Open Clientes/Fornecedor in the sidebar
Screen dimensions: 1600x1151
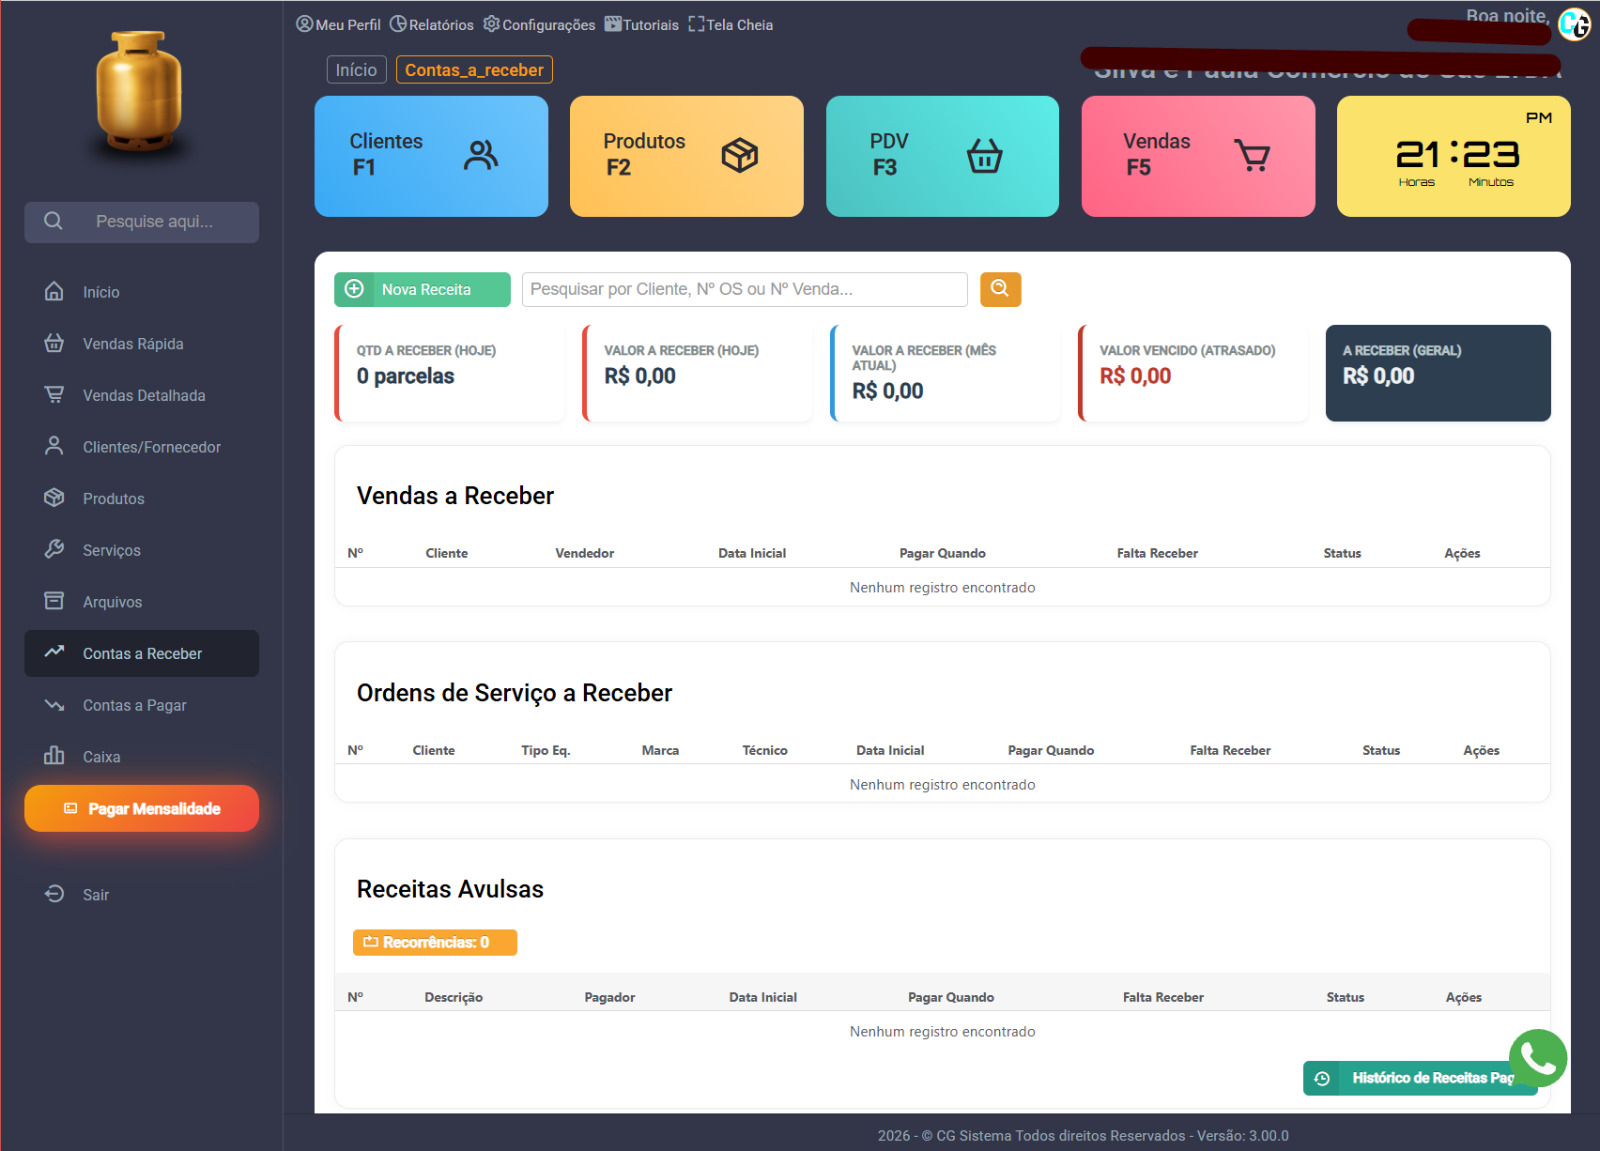142,447
